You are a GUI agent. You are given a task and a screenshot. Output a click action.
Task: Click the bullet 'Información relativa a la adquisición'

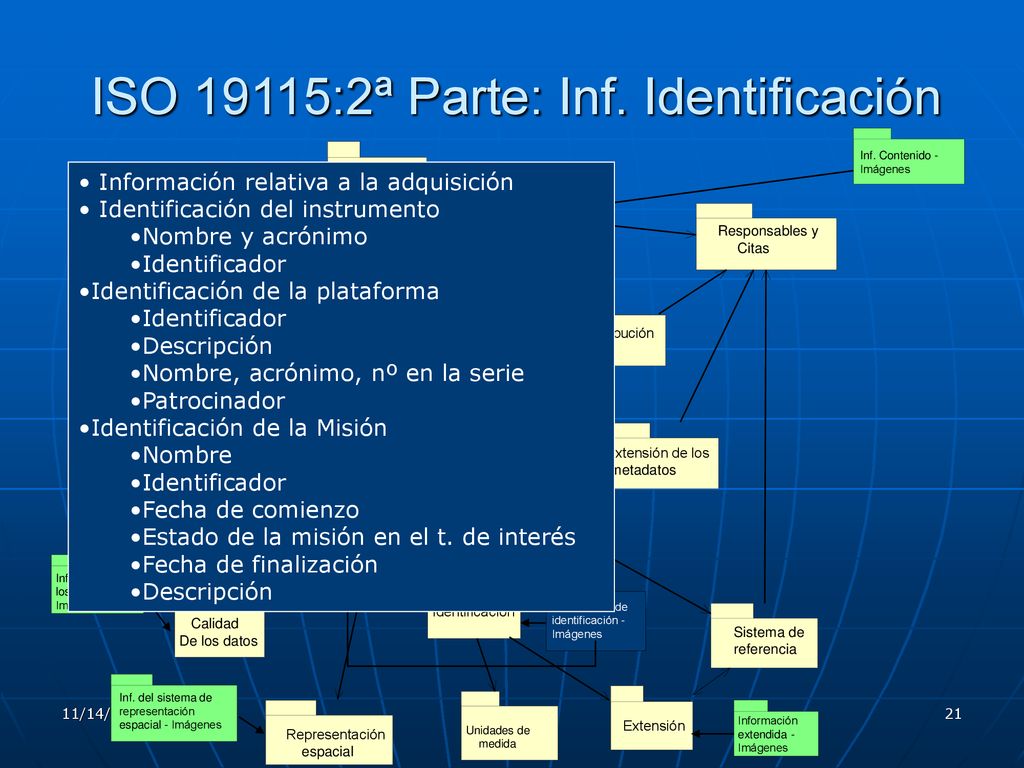pyautogui.click(x=306, y=182)
